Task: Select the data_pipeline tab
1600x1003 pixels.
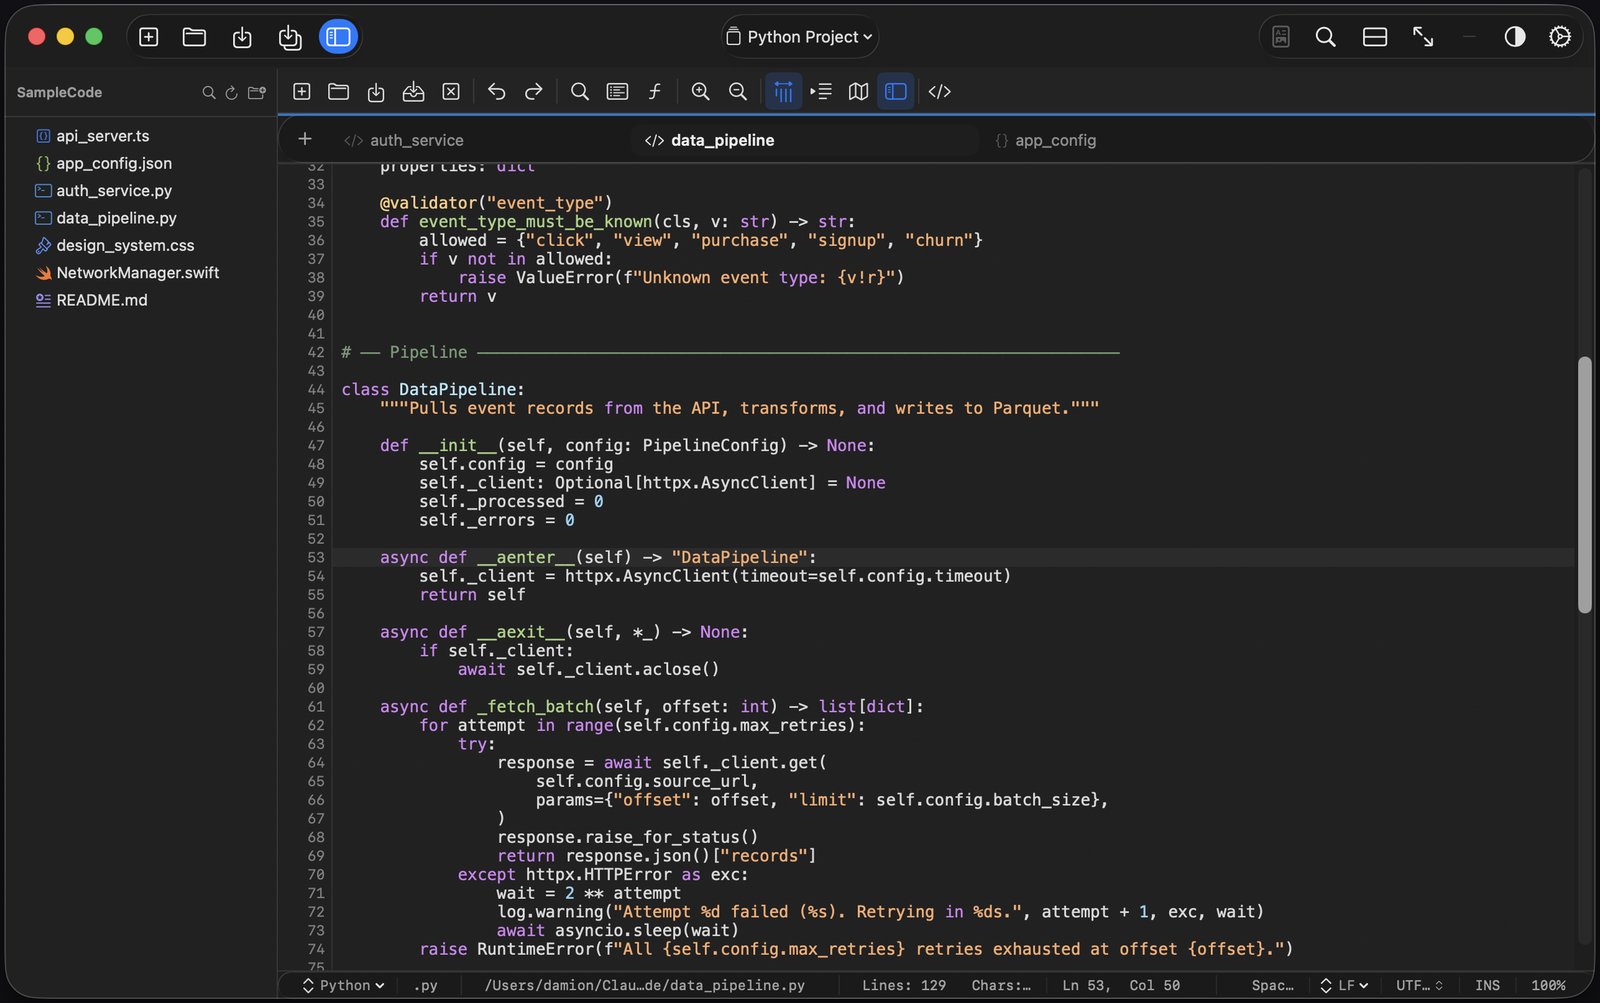Action: (710, 141)
